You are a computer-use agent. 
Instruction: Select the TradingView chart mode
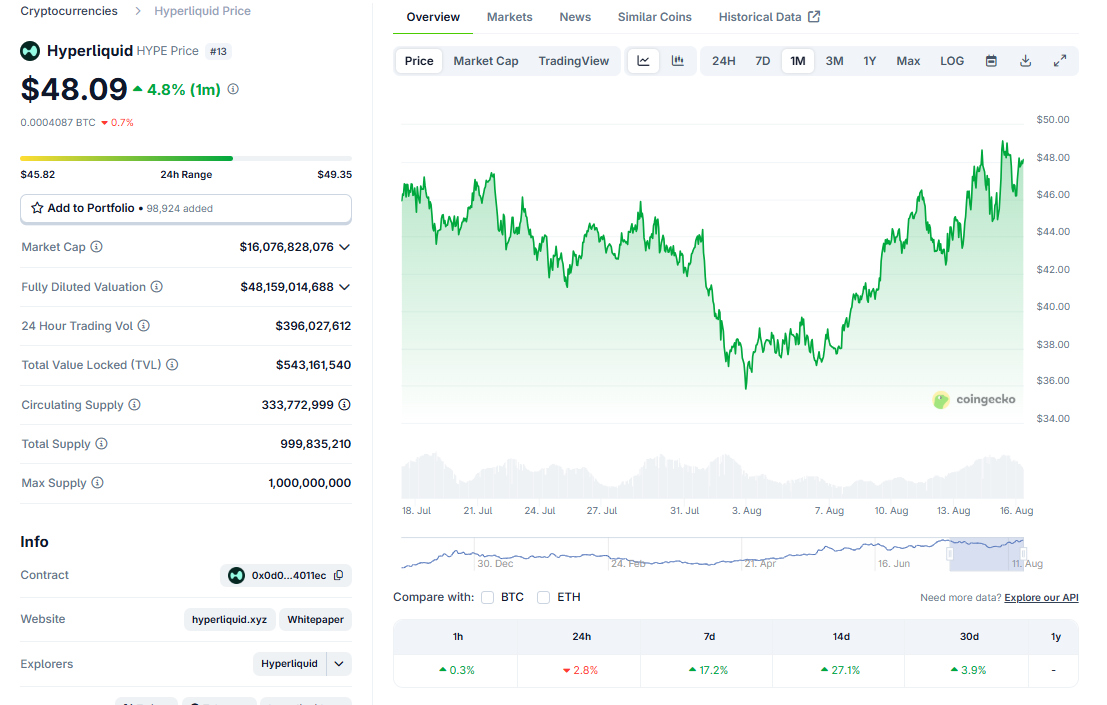[573, 61]
